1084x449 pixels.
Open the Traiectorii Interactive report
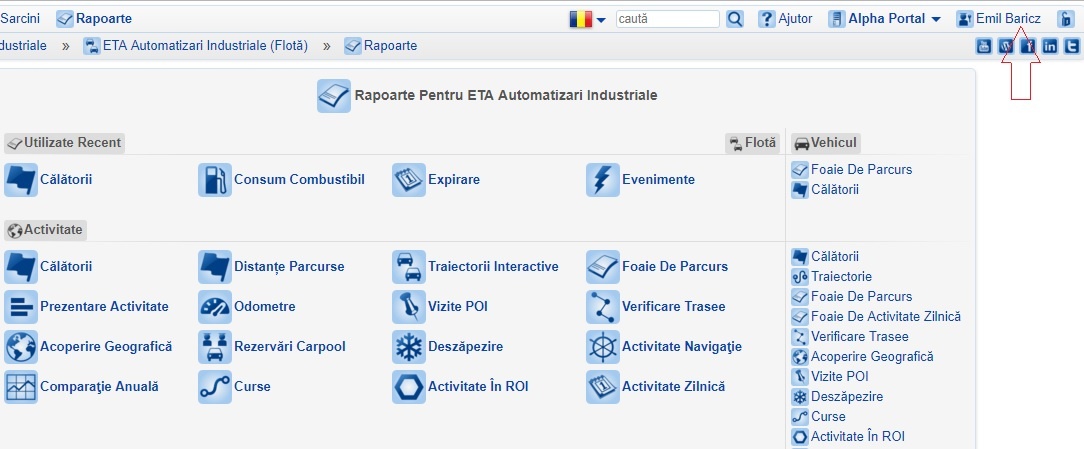pyautogui.click(x=476, y=267)
